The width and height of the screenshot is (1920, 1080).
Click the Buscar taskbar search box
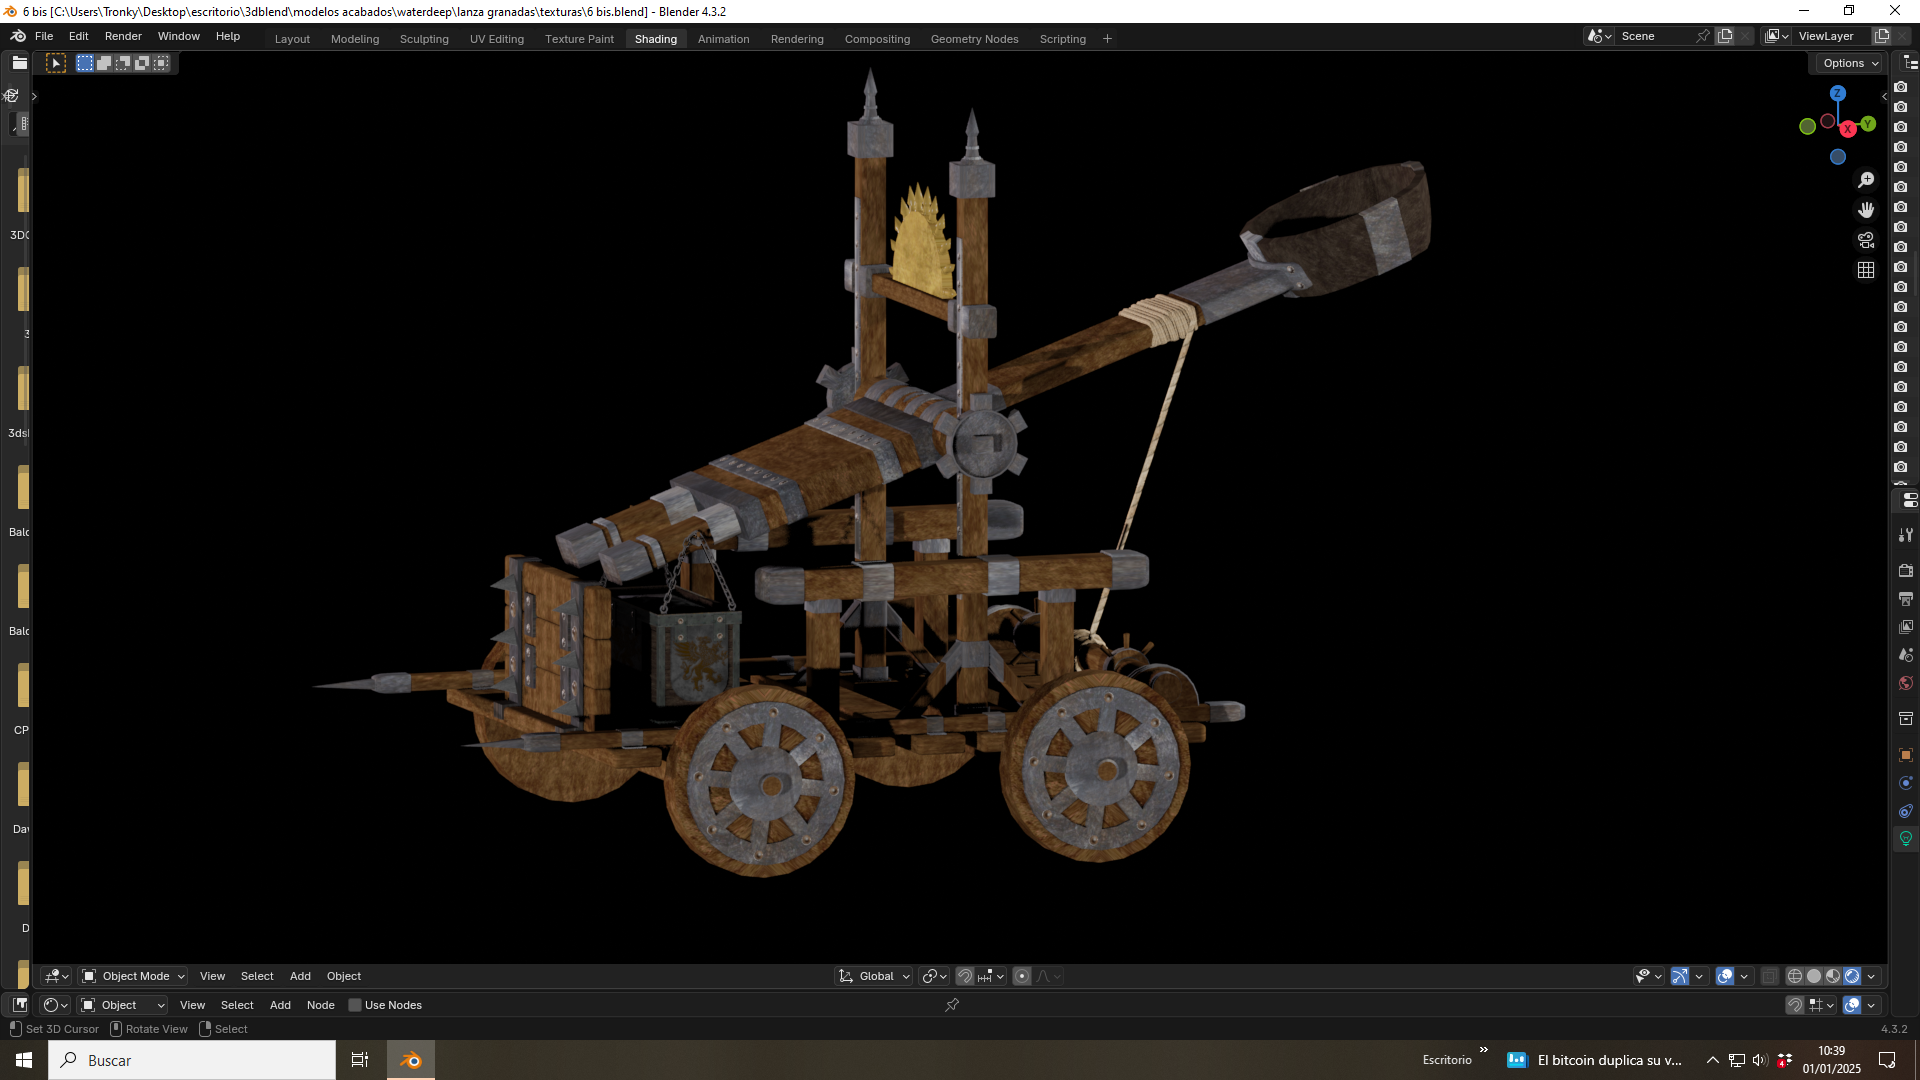coord(192,1060)
